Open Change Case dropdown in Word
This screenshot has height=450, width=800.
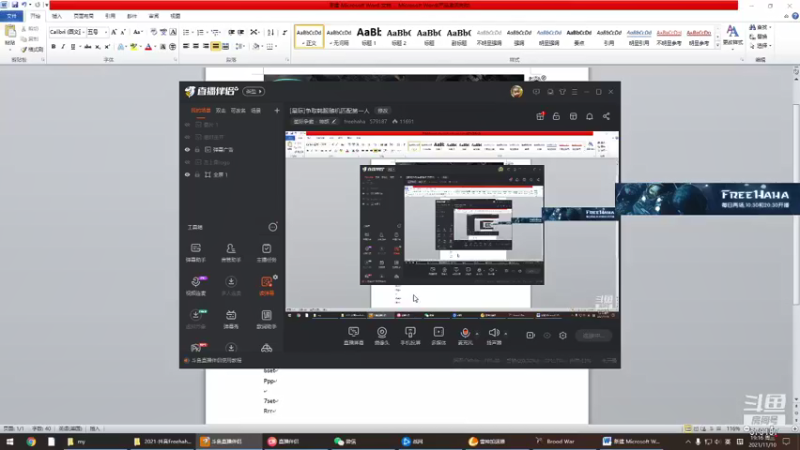coord(137,32)
